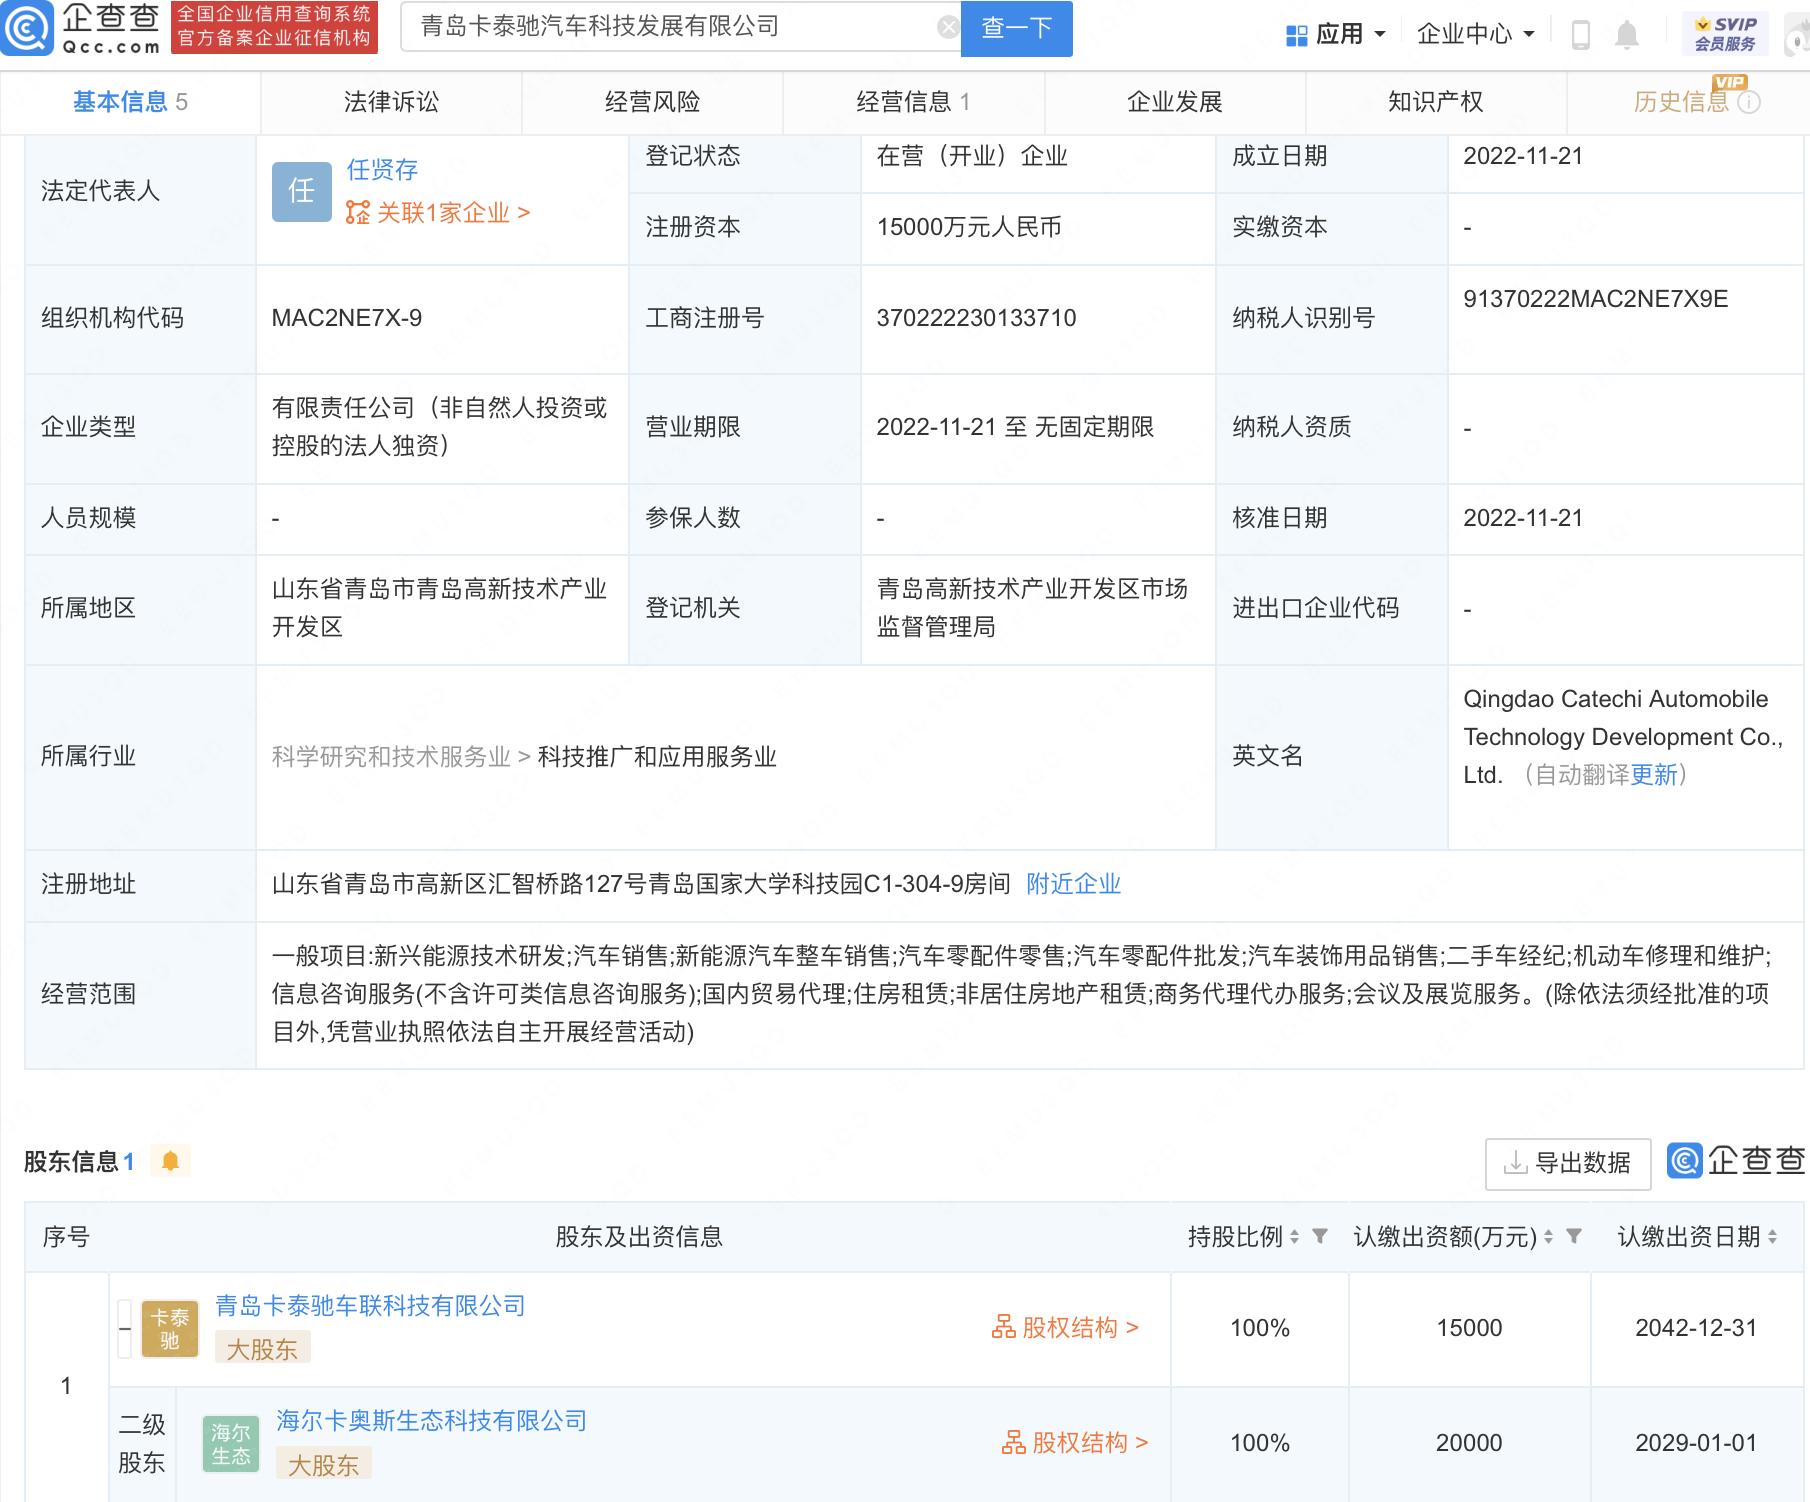Open notifications bell in header
Screen dimensions: 1810x1502
tap(1627, 35)
